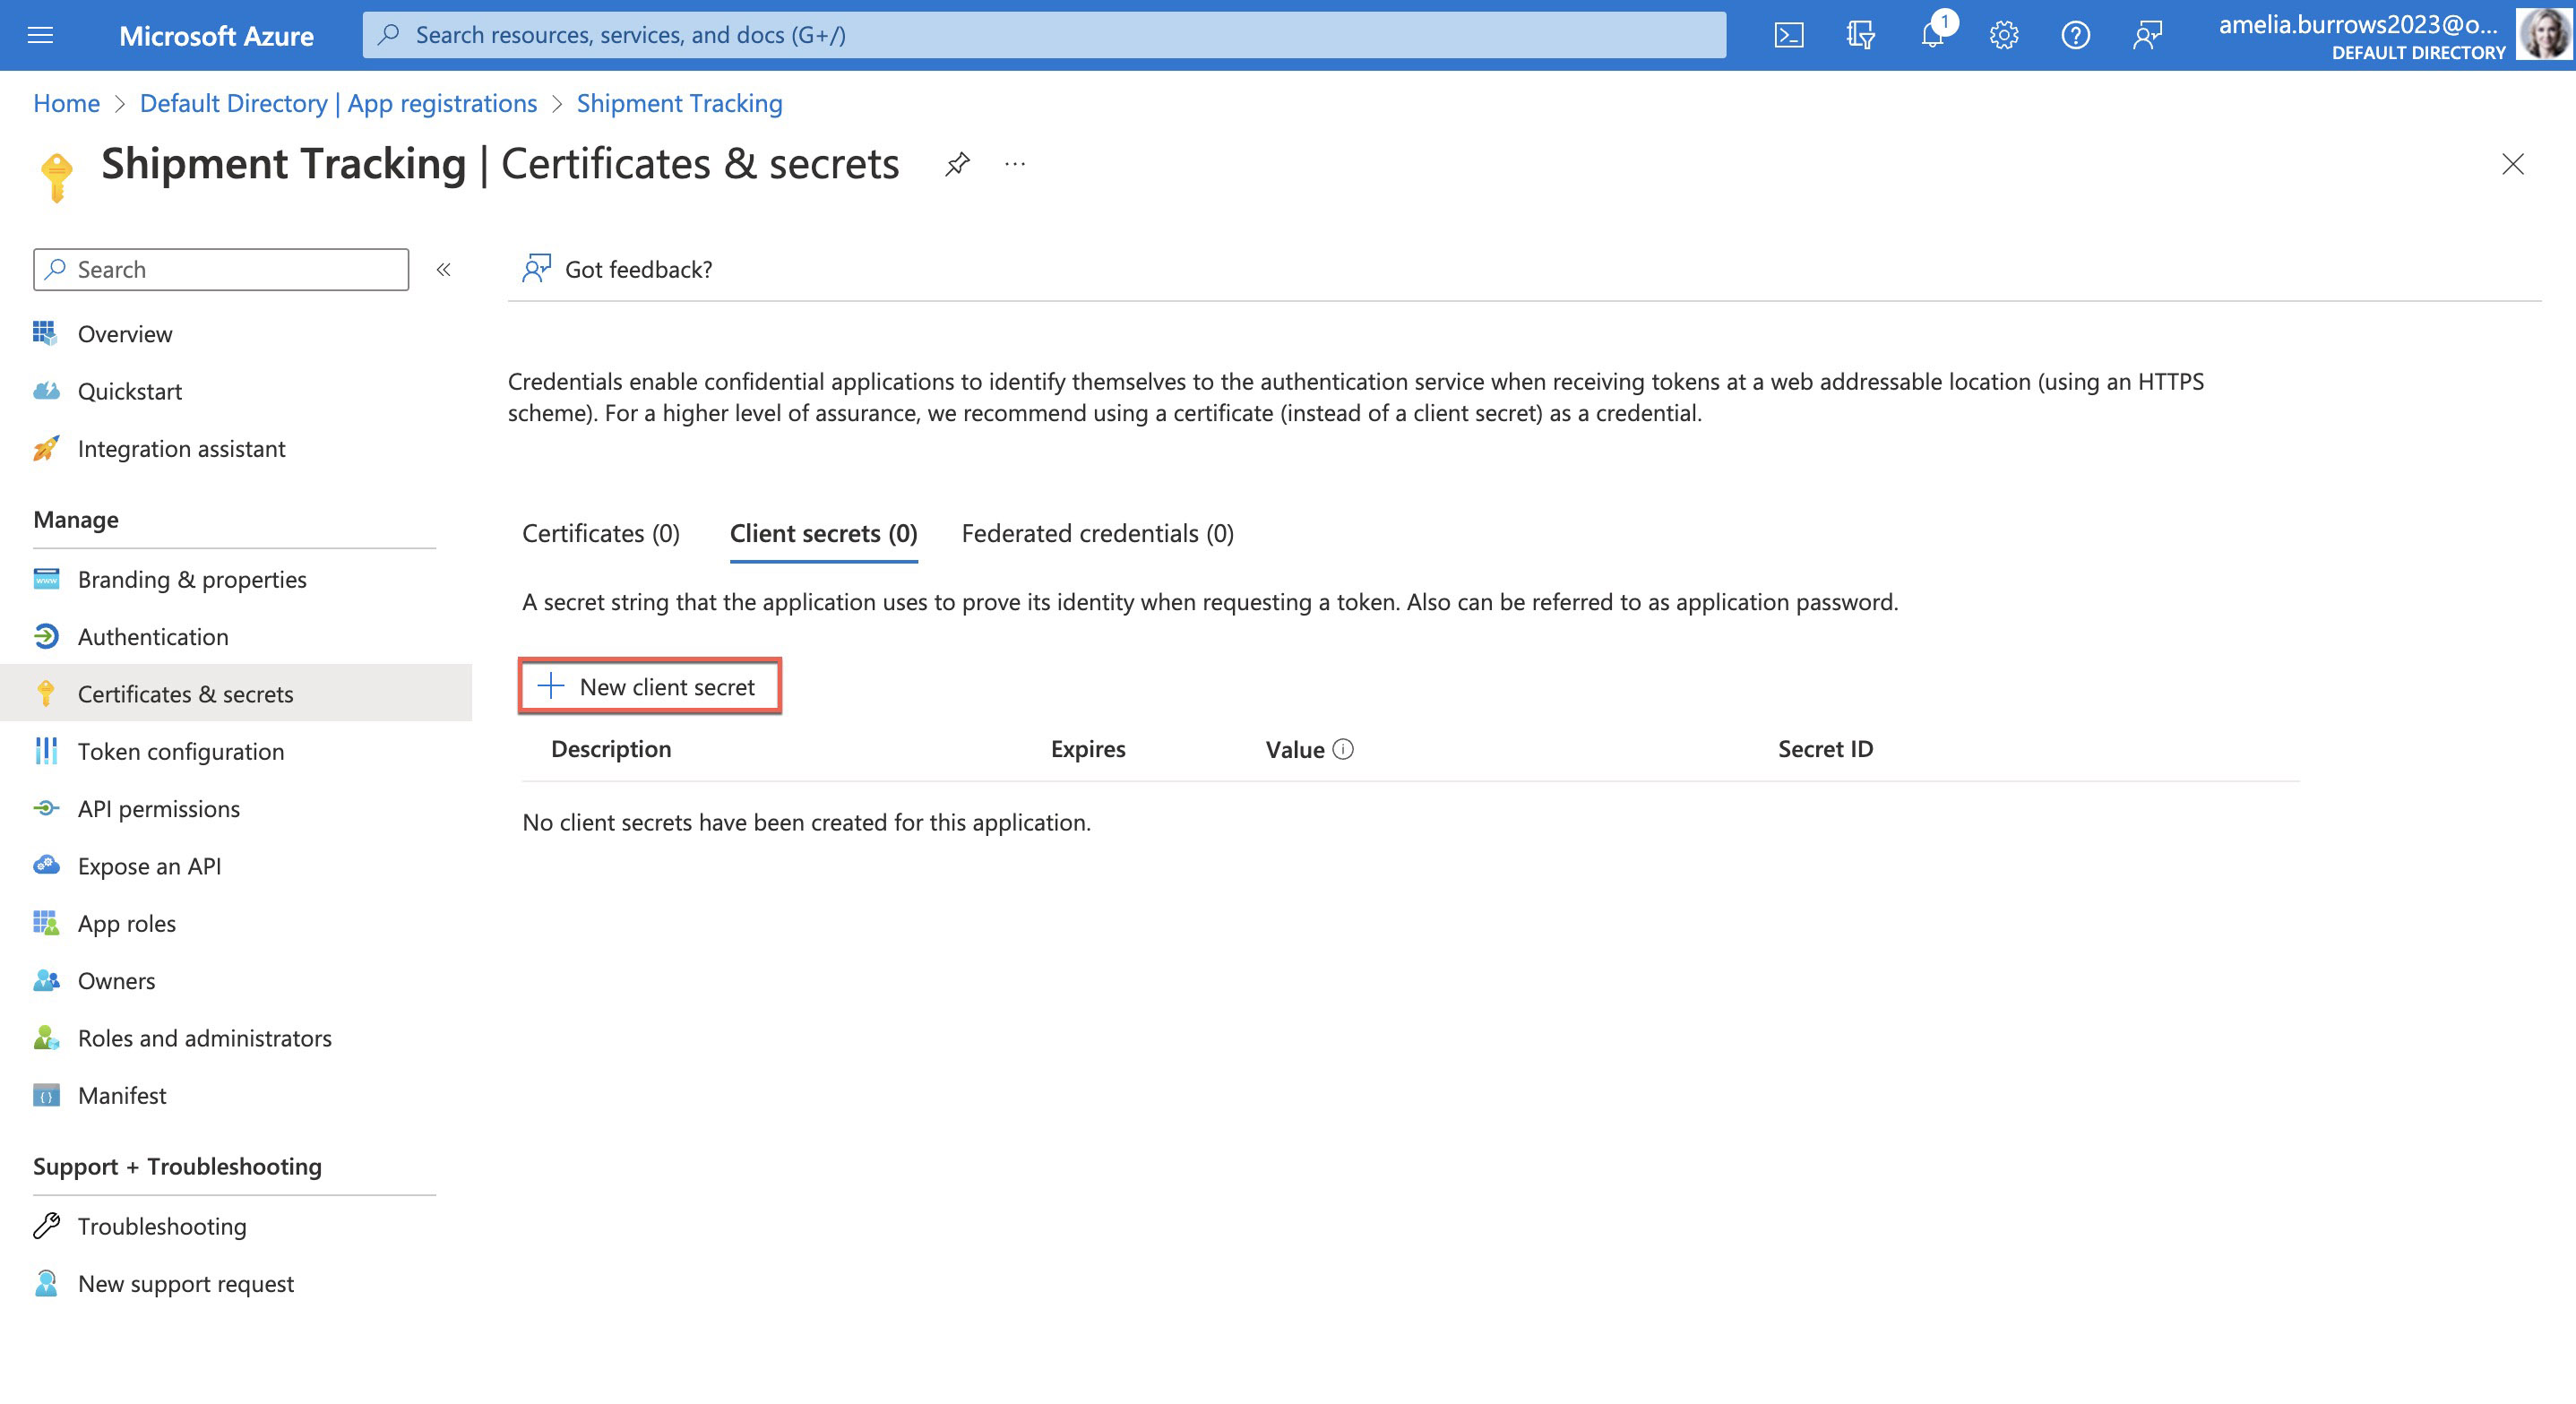
Task: Click the Certificates & secrets icon
Action: pos(45,692)
